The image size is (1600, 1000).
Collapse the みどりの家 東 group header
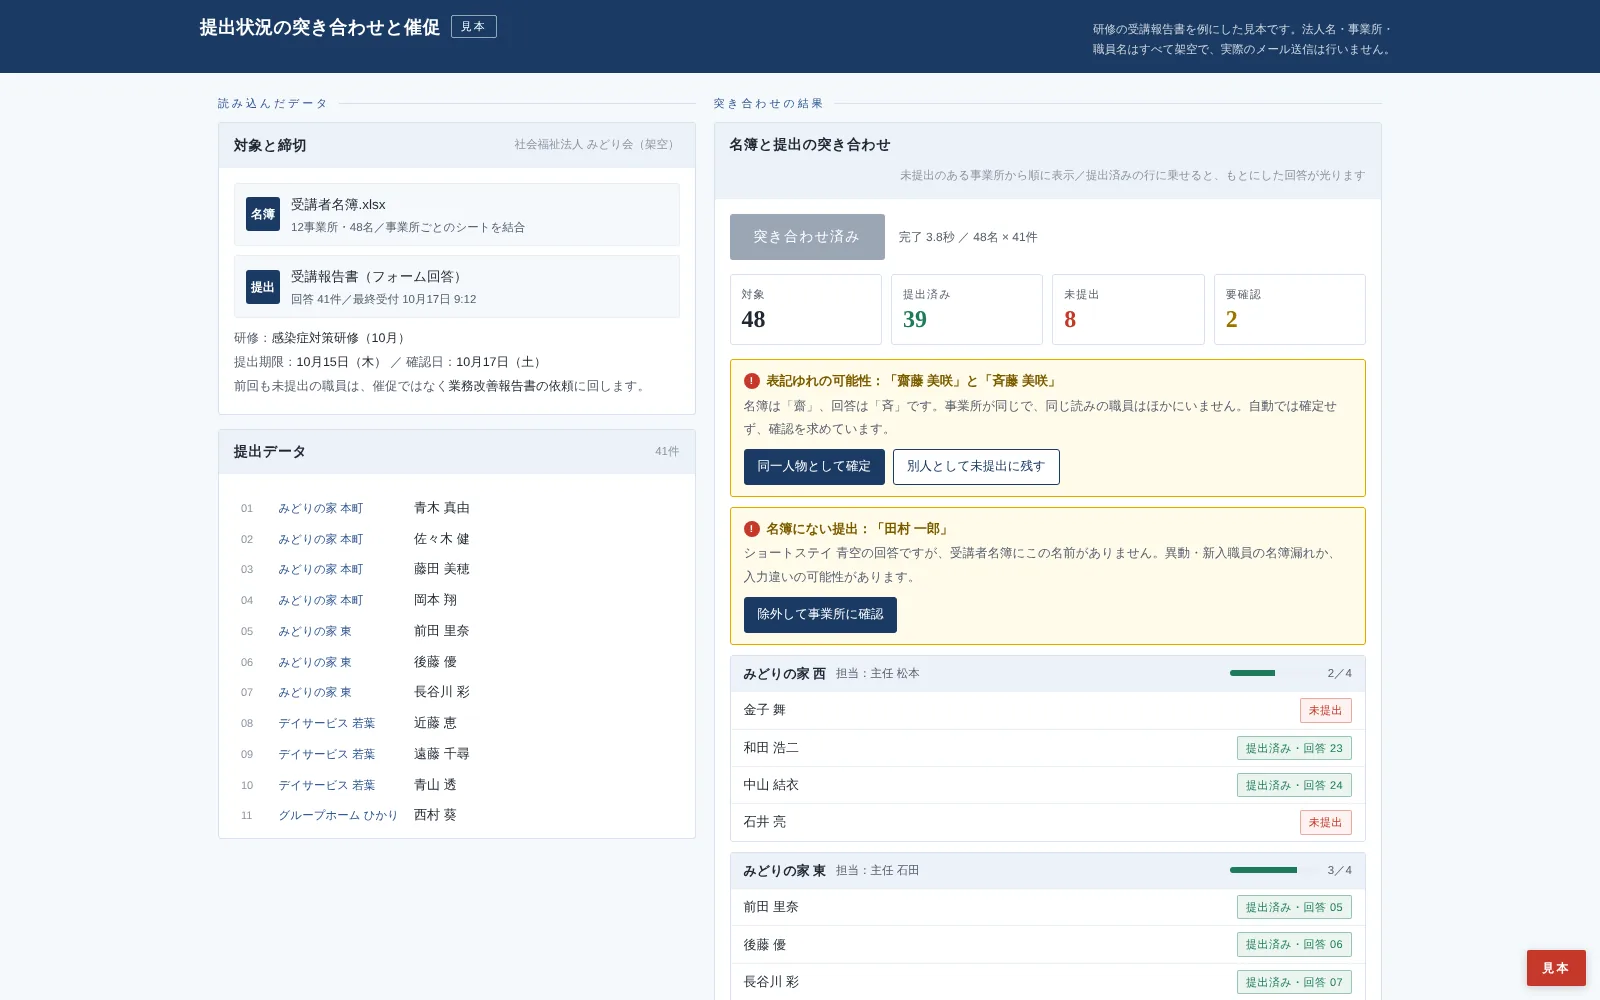pos(1047,871)
